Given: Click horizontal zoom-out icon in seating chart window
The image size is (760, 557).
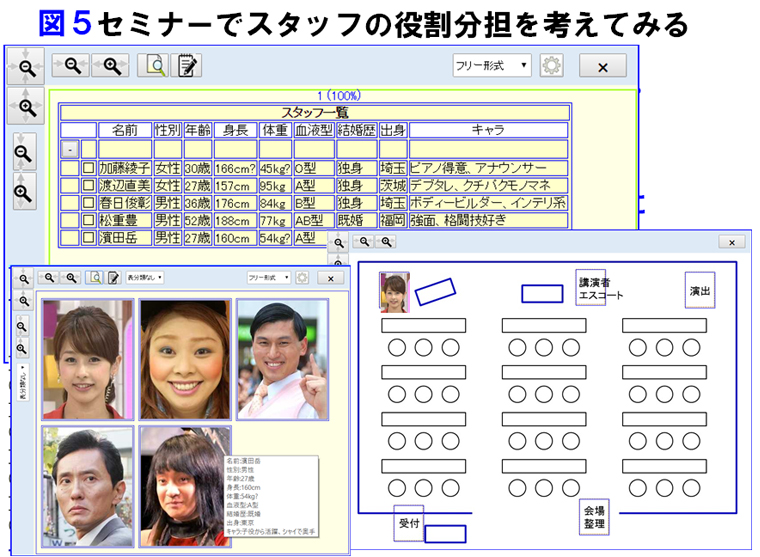Looking at the screenshot, I should (x=364, y=241).
